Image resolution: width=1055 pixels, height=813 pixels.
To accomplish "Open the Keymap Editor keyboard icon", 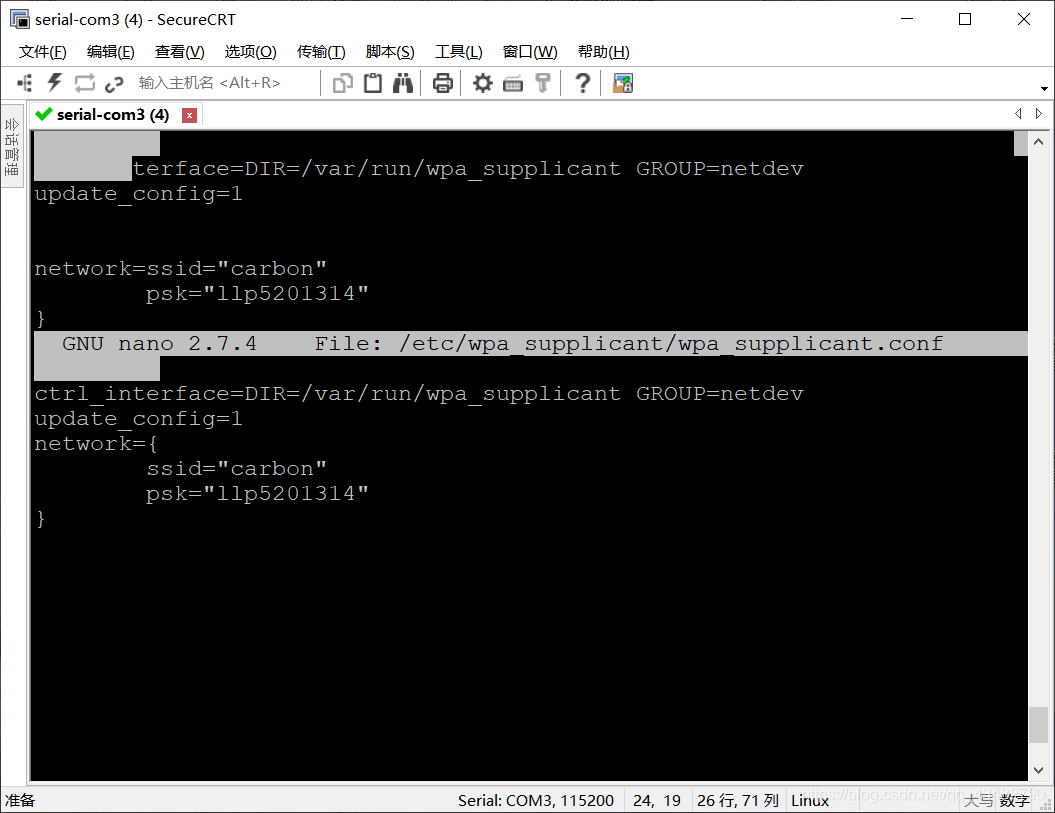I will click(513, 84).
